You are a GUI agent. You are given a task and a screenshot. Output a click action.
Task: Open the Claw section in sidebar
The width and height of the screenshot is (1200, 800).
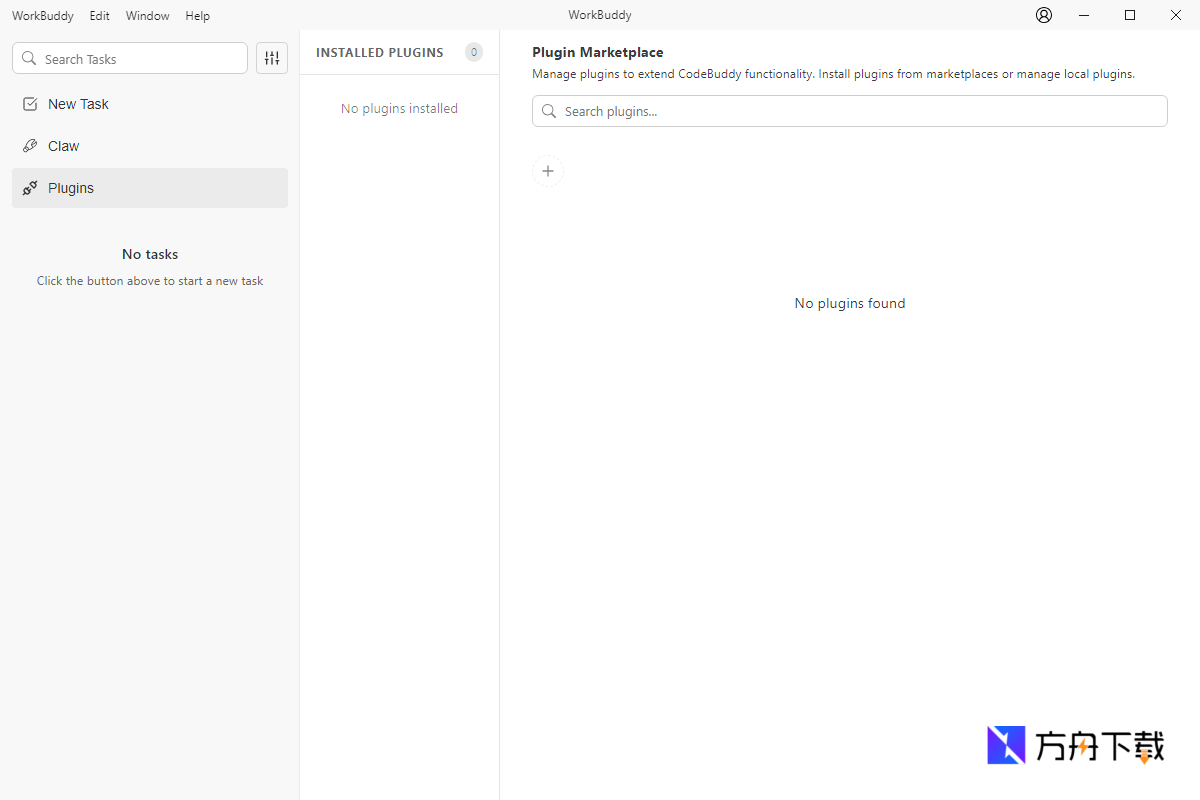click(63, 146)
